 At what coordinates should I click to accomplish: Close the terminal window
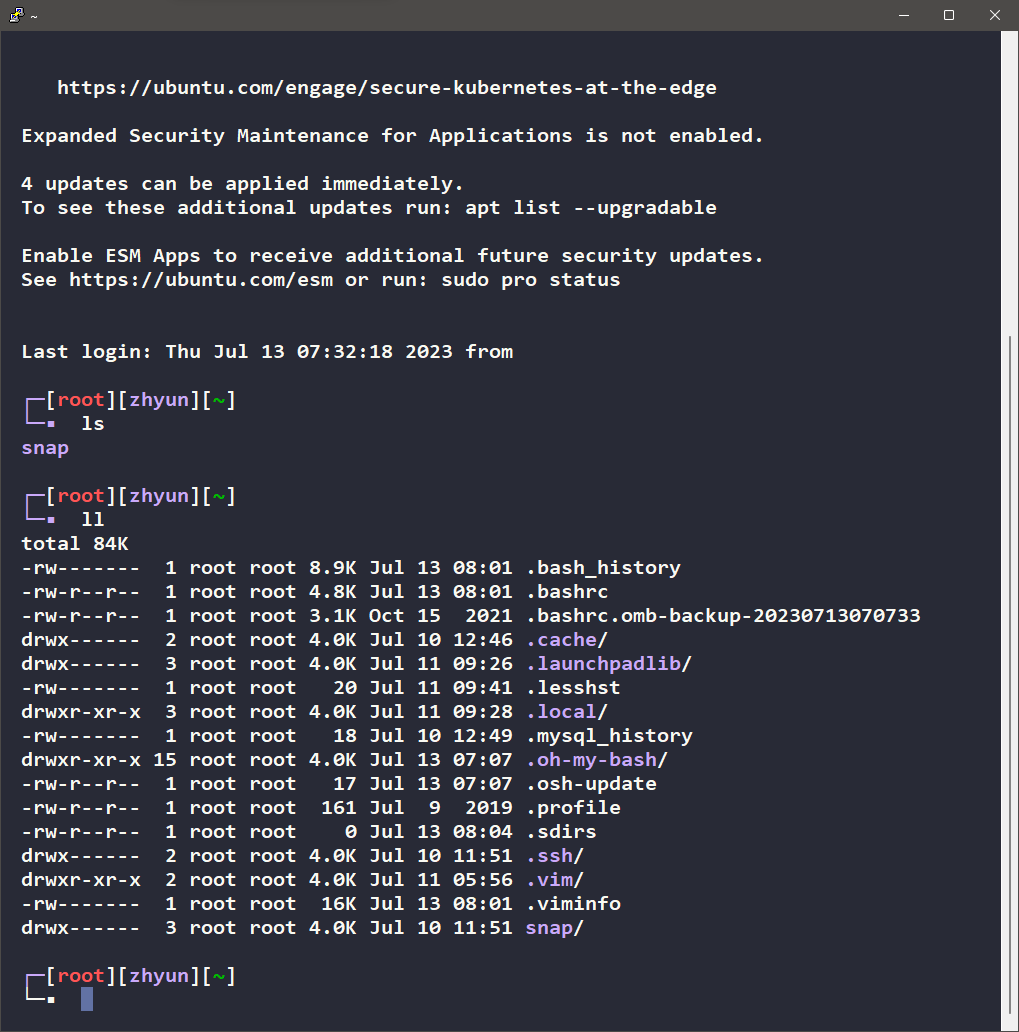click(x=995, y=14)
